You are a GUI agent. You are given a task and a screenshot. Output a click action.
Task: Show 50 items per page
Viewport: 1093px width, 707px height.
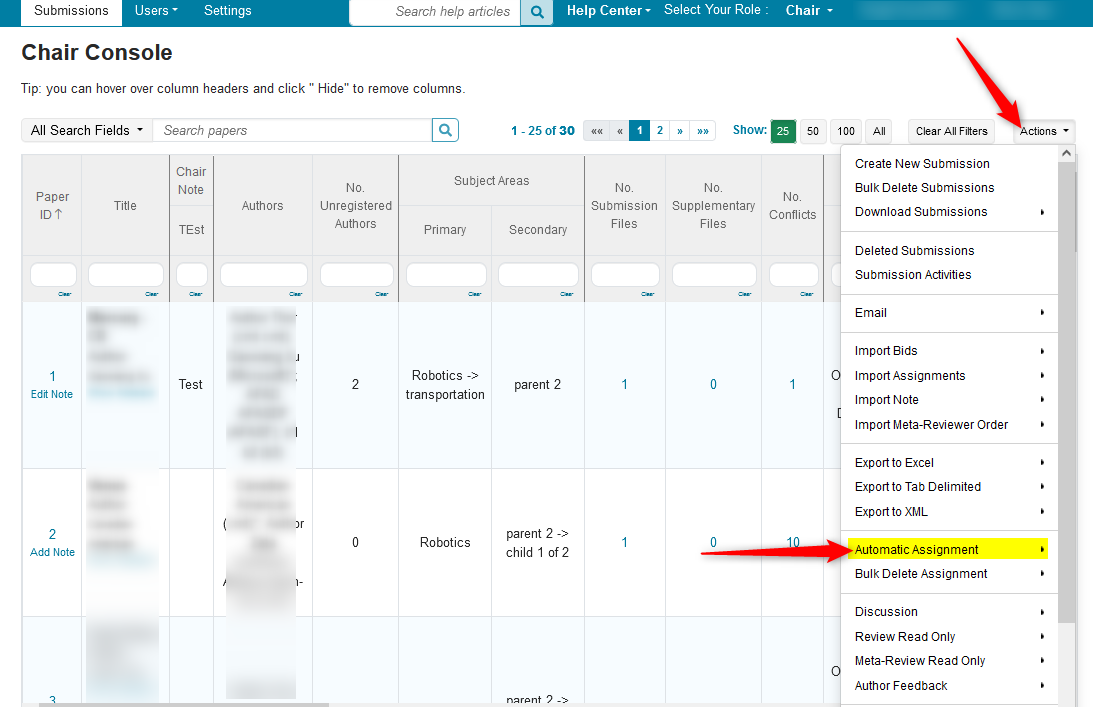pyautogui.click(x=813, y=131)
